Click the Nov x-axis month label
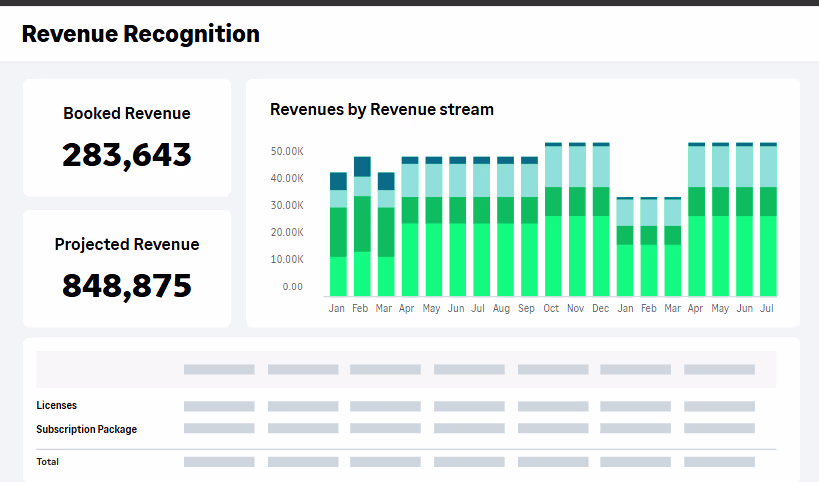 point(576,309)
